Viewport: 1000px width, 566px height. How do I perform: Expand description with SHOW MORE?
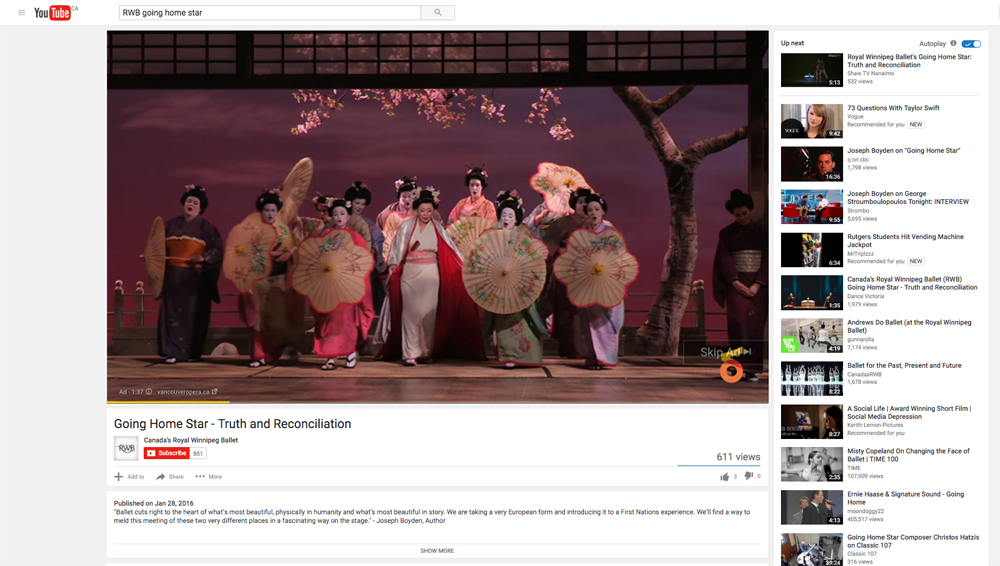tap(437, 551)
